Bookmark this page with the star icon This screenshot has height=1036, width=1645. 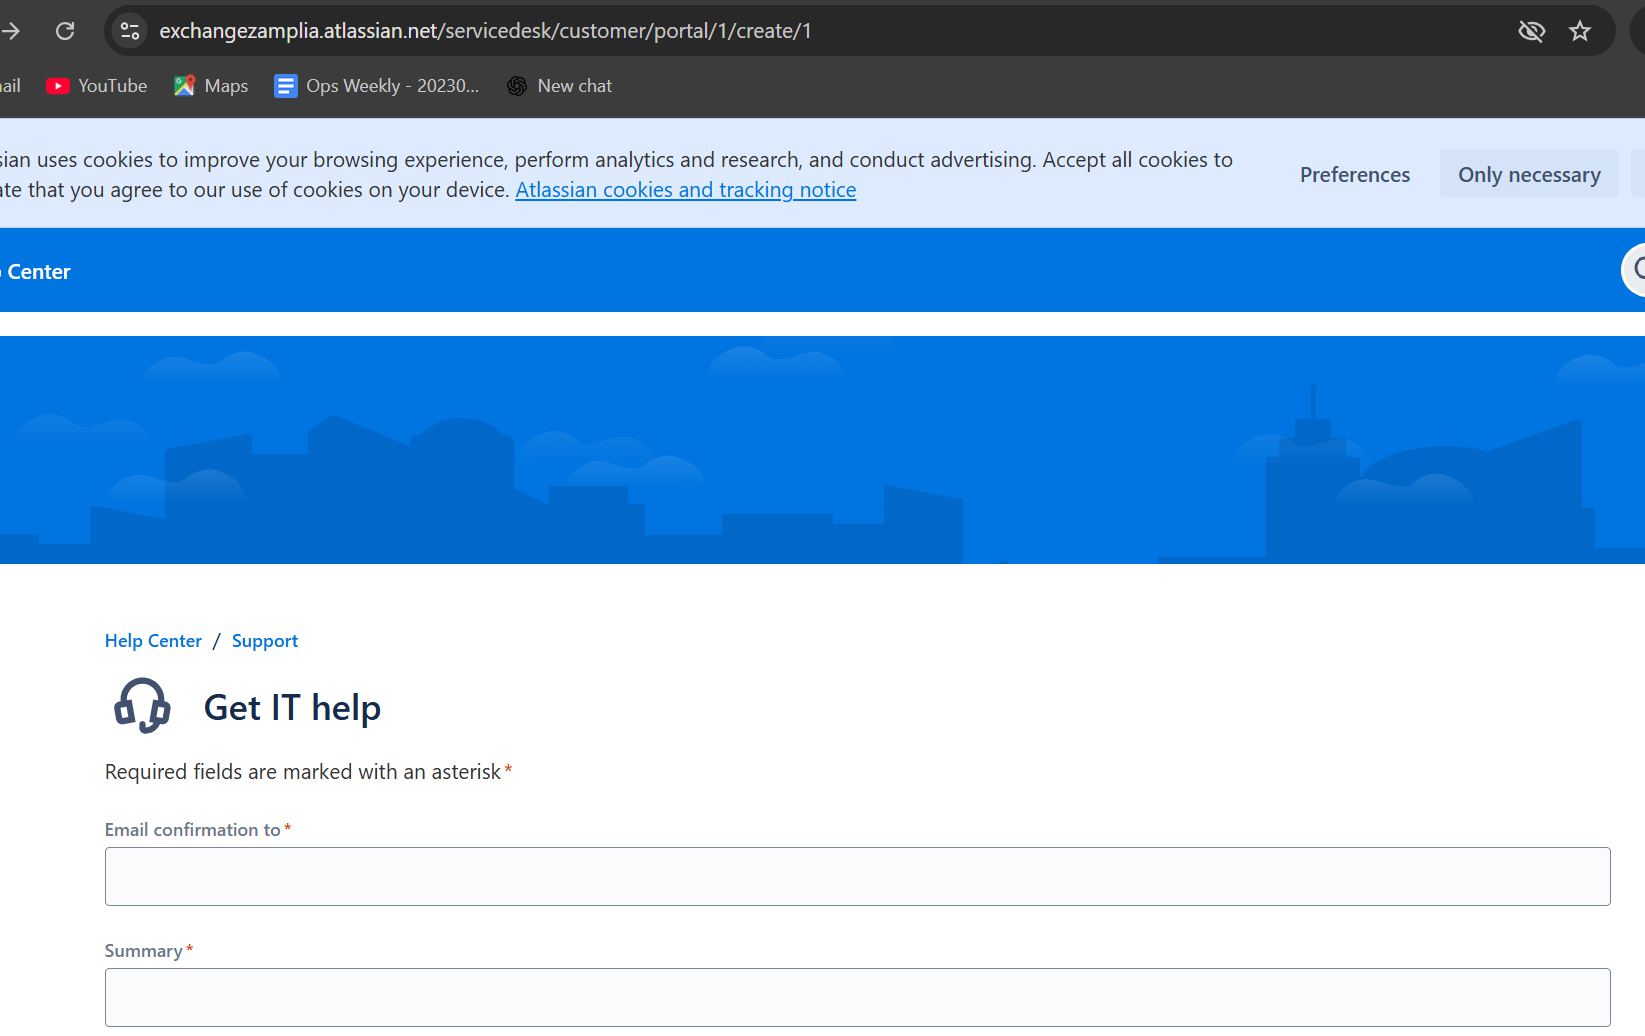pyautogui.click(x=1580, y=31)
